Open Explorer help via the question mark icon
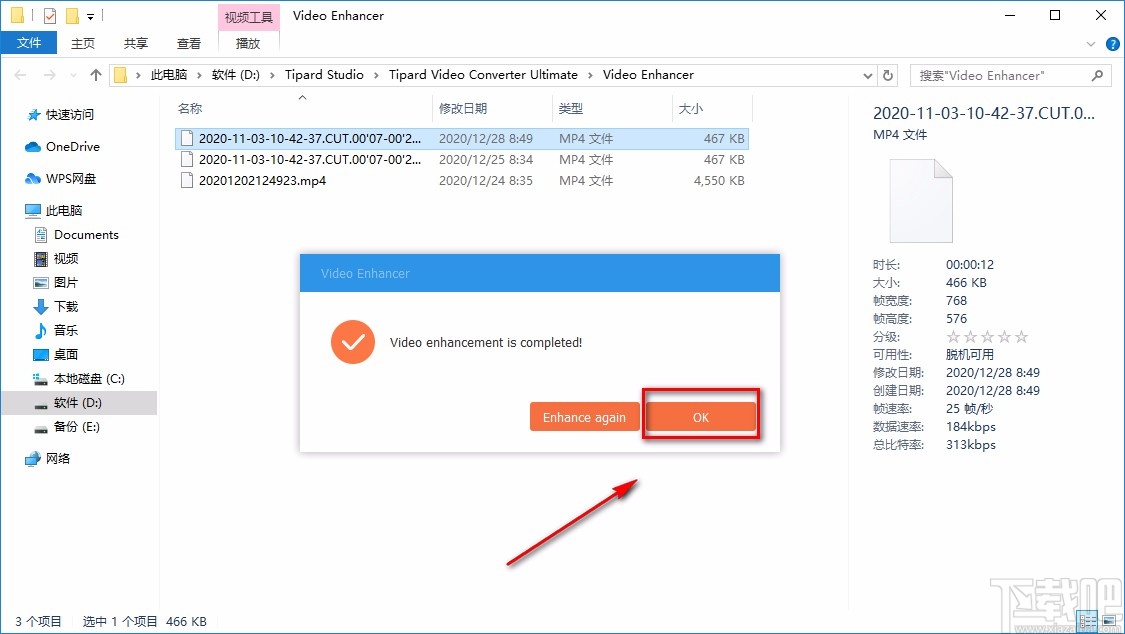This screenshot has width=1125, height=634. (1112, 43)
